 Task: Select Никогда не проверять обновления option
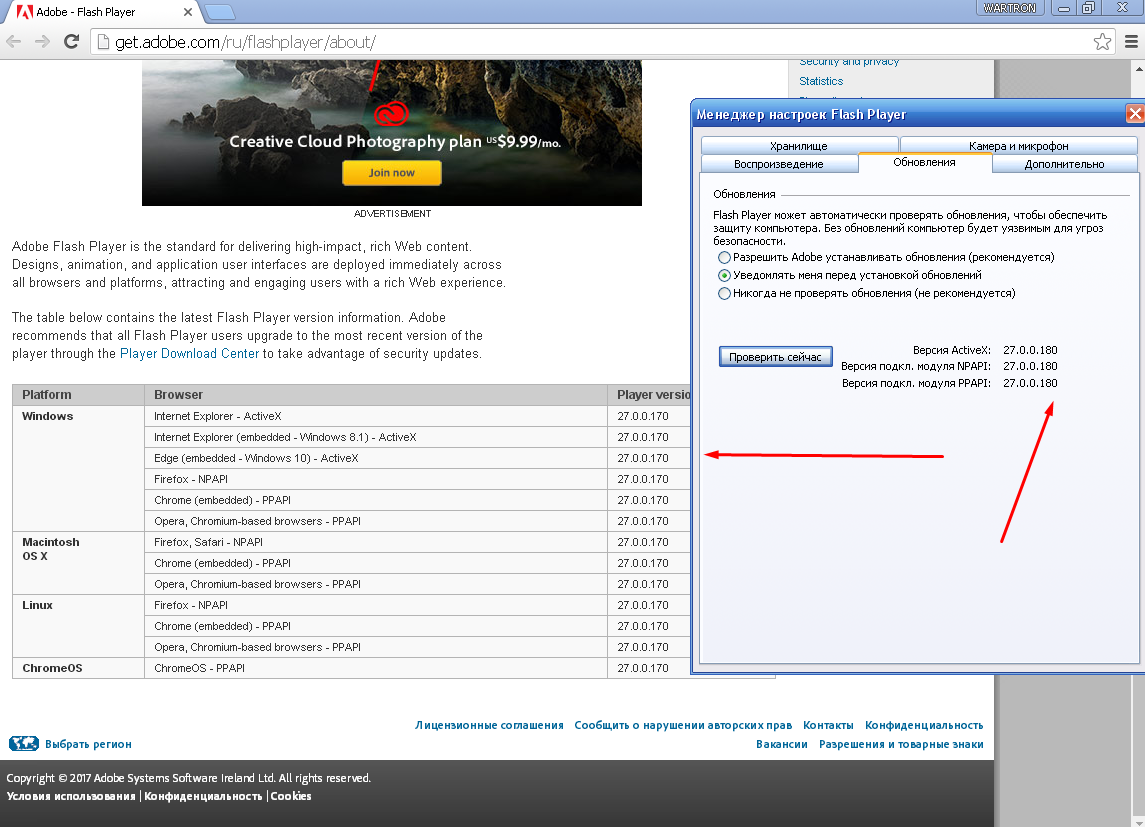[724, 293]
